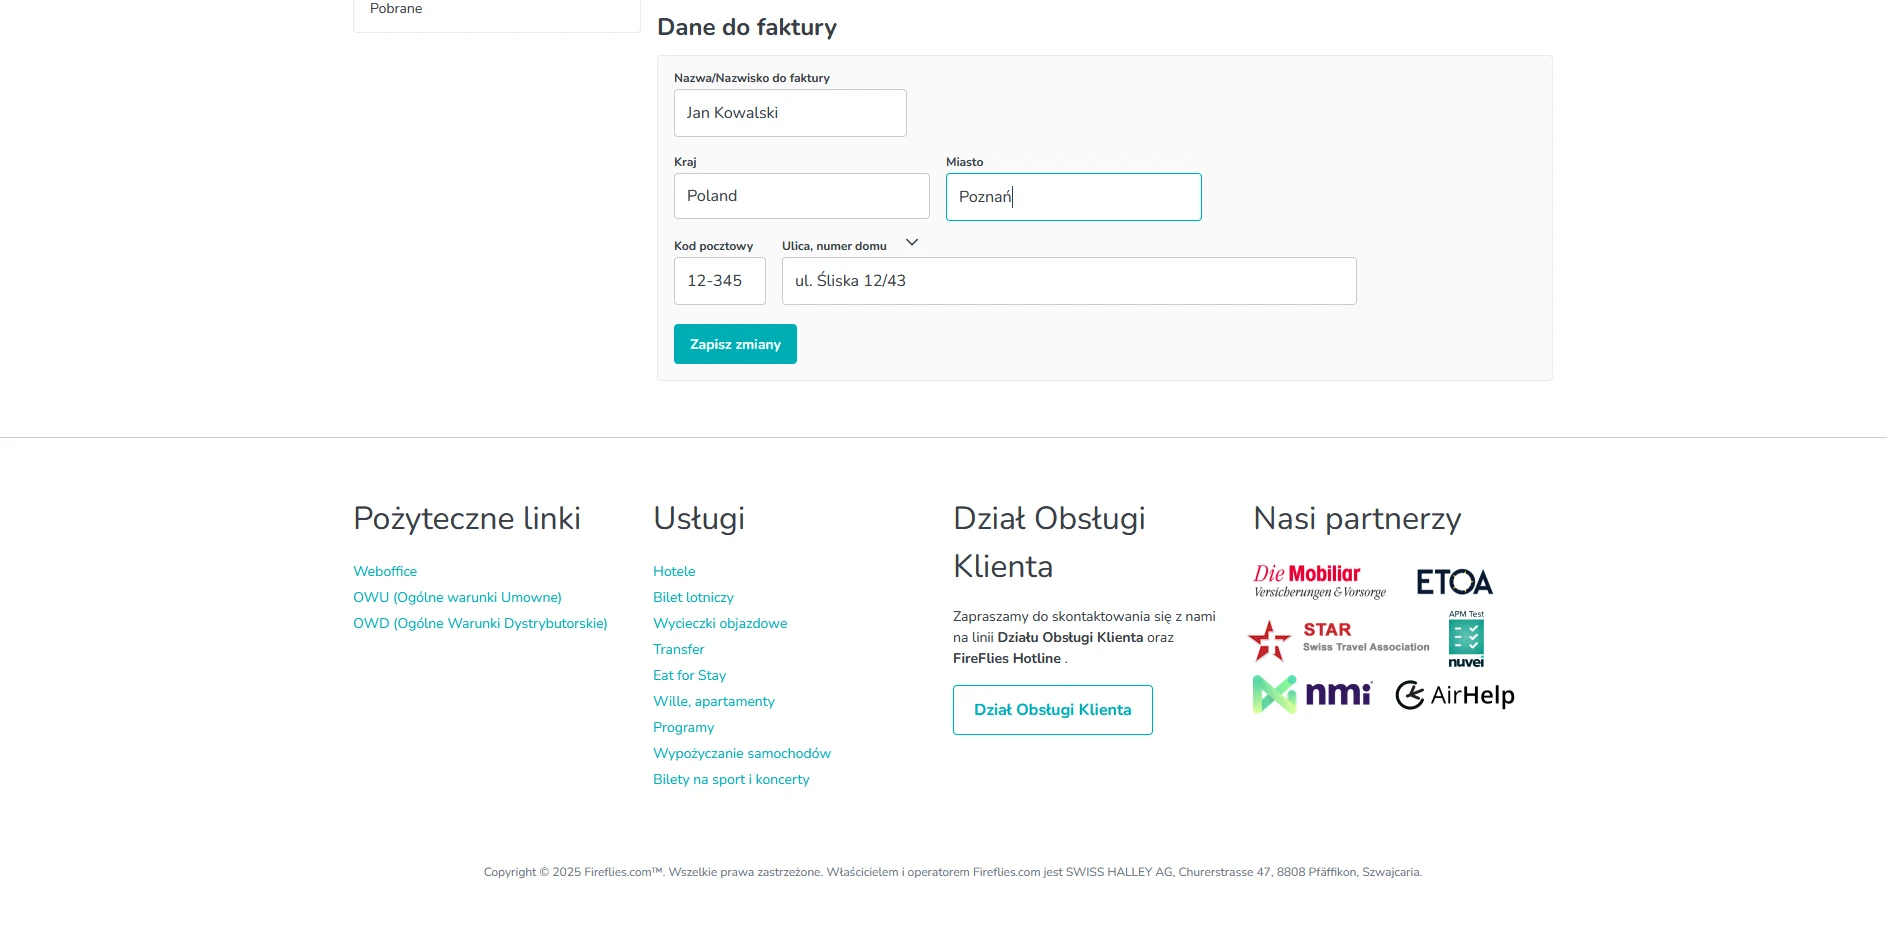Open OWU (Ogólne warunki Umowne) link
Image resolution: width=1887 pixels, height=928 pixels.
coord(457,597)
